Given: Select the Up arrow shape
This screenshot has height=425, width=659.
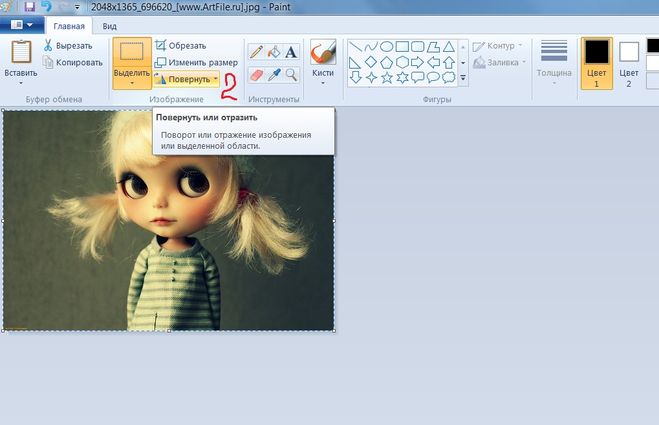Looking at the screenshot, I should (x=449, y=63).
